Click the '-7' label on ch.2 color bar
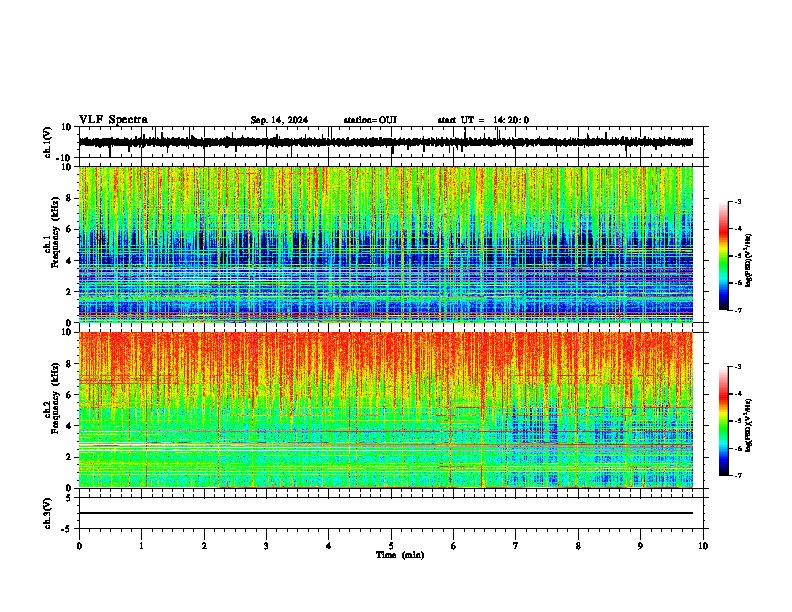This screenshot has width=792, height=612. (x=737, y=475)
